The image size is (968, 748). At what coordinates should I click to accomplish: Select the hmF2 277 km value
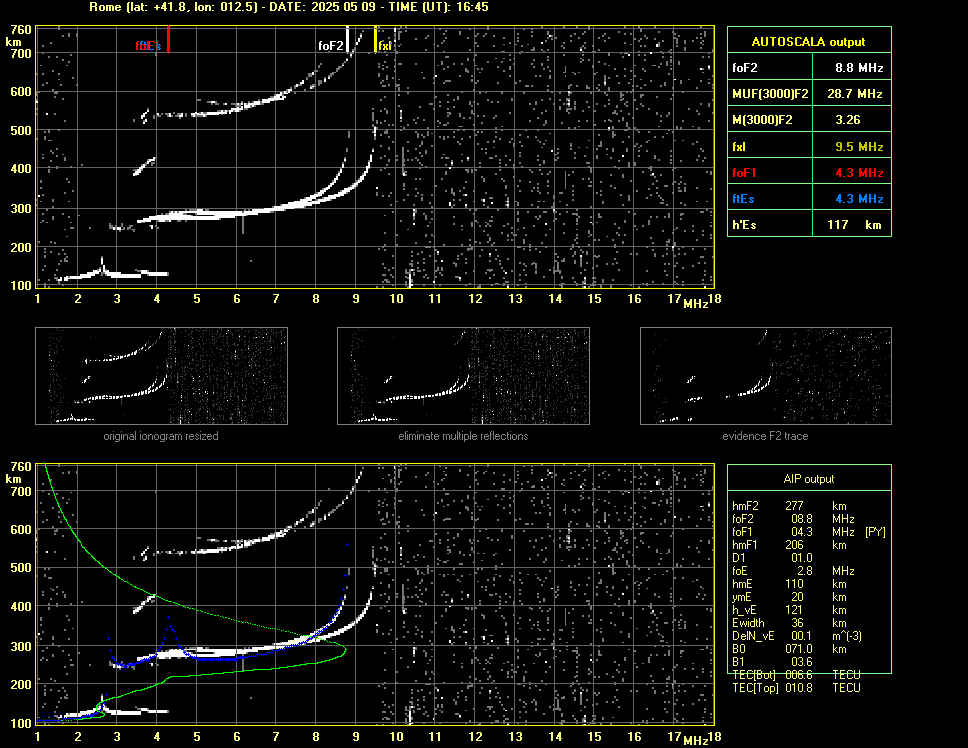tap(795, 506)
